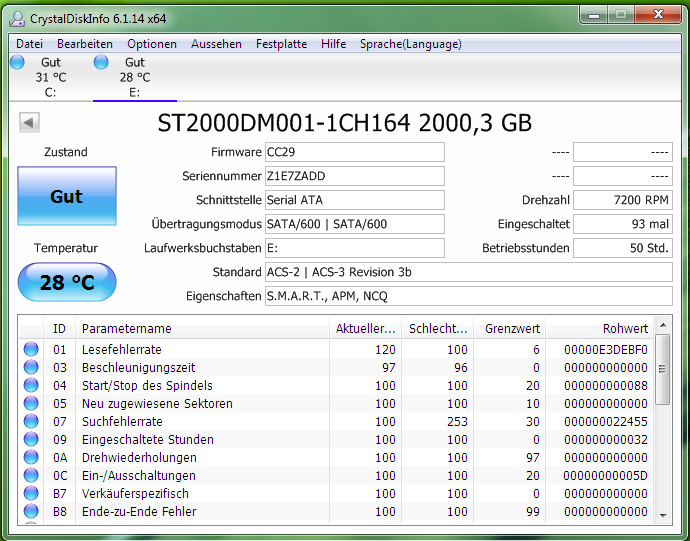The width and height of the screenshot is (690, 541).
Task: Click the Drehzahl field 7200 RPM
Action: tap(623, 200)
